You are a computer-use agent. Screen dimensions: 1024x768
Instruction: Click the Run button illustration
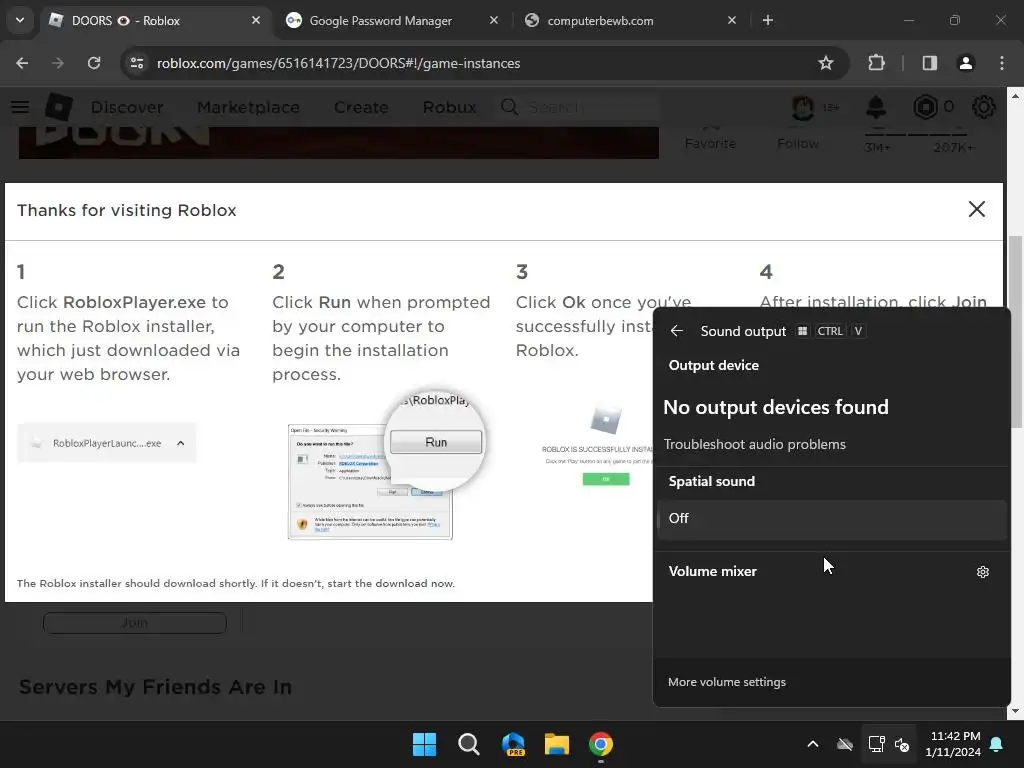point(436,442)
